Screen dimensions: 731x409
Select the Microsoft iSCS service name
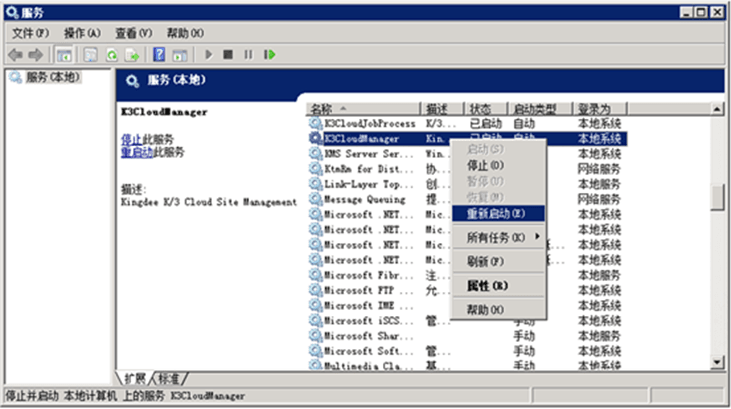[x=369, y=321]
